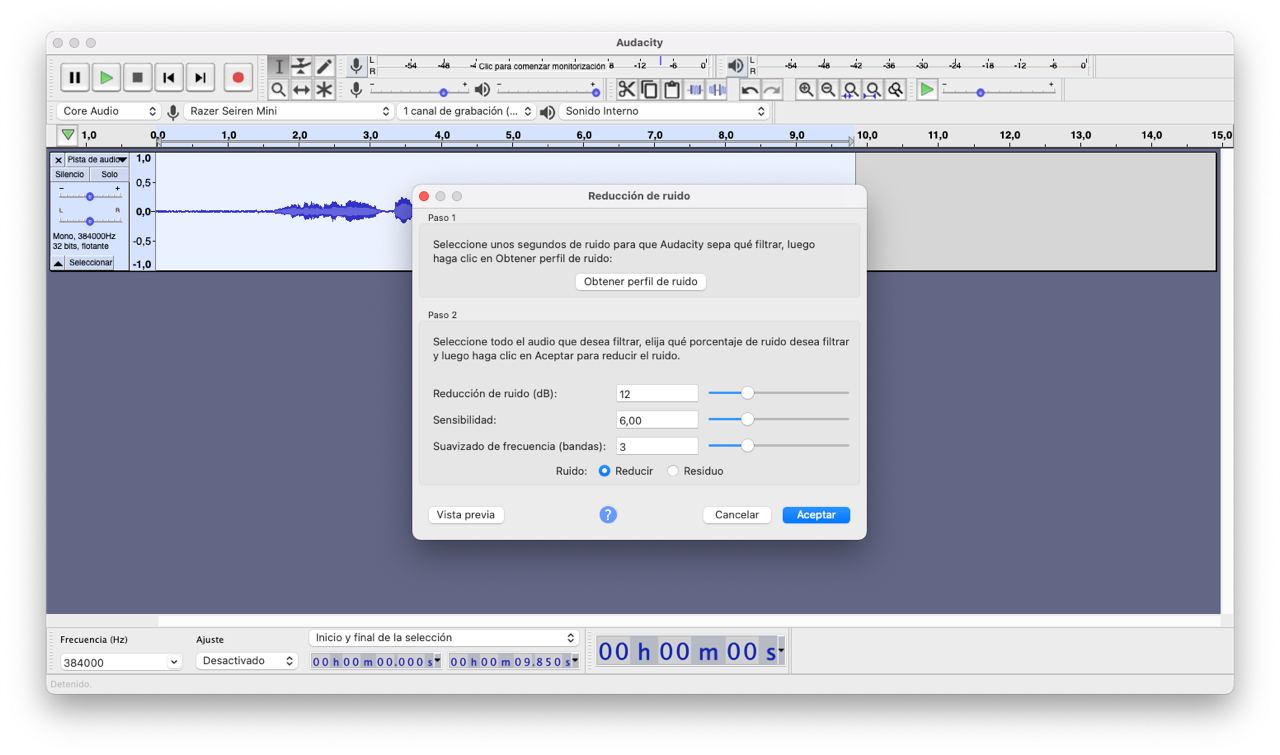Click the recording meter microphone icon
1280x755 pixels.
[x=356, y=66]
